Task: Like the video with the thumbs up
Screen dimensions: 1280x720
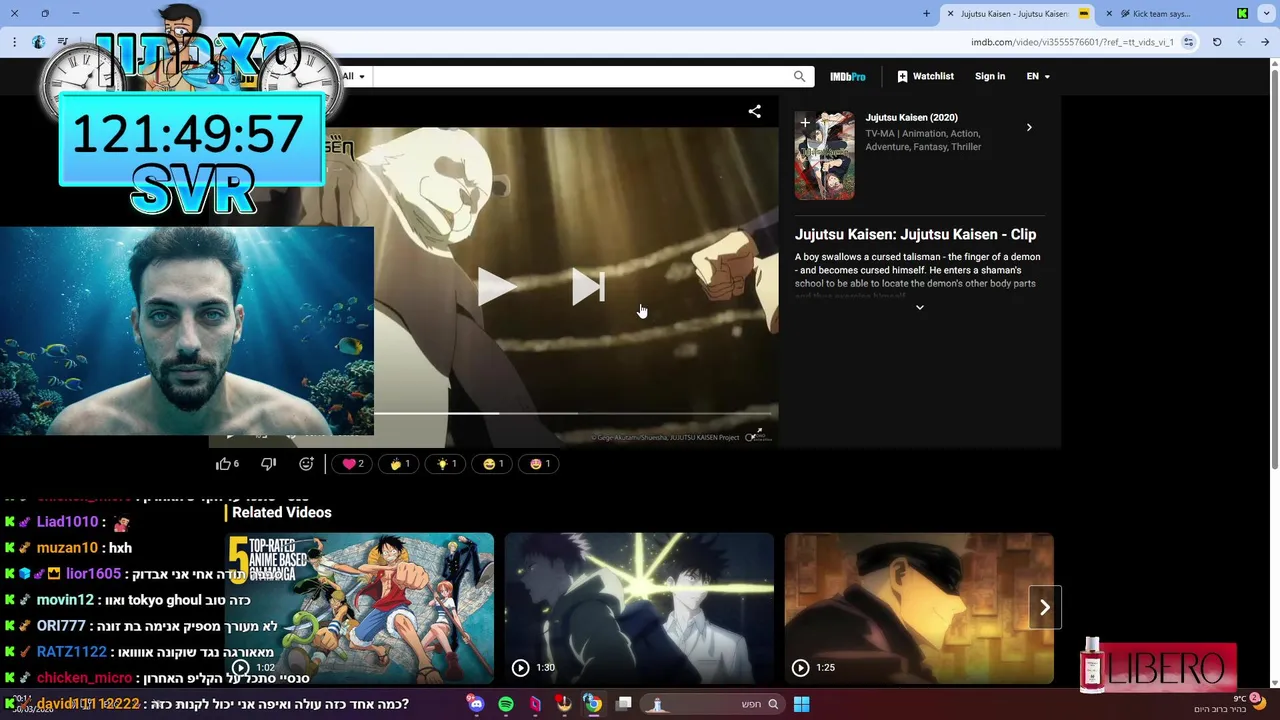Action: 228,464
